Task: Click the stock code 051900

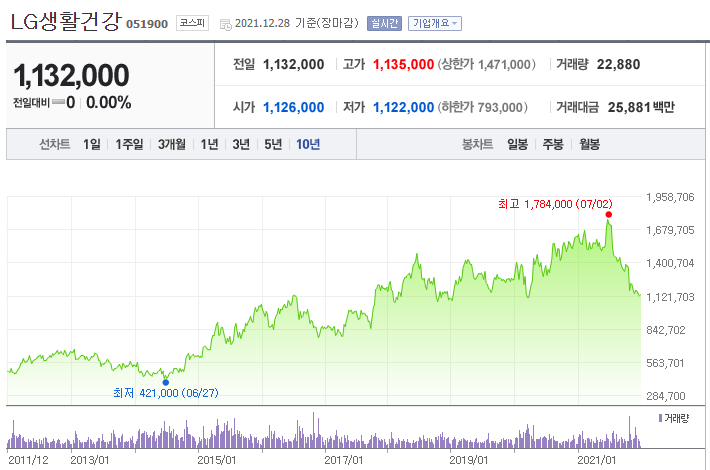Action: pos(147,24)
